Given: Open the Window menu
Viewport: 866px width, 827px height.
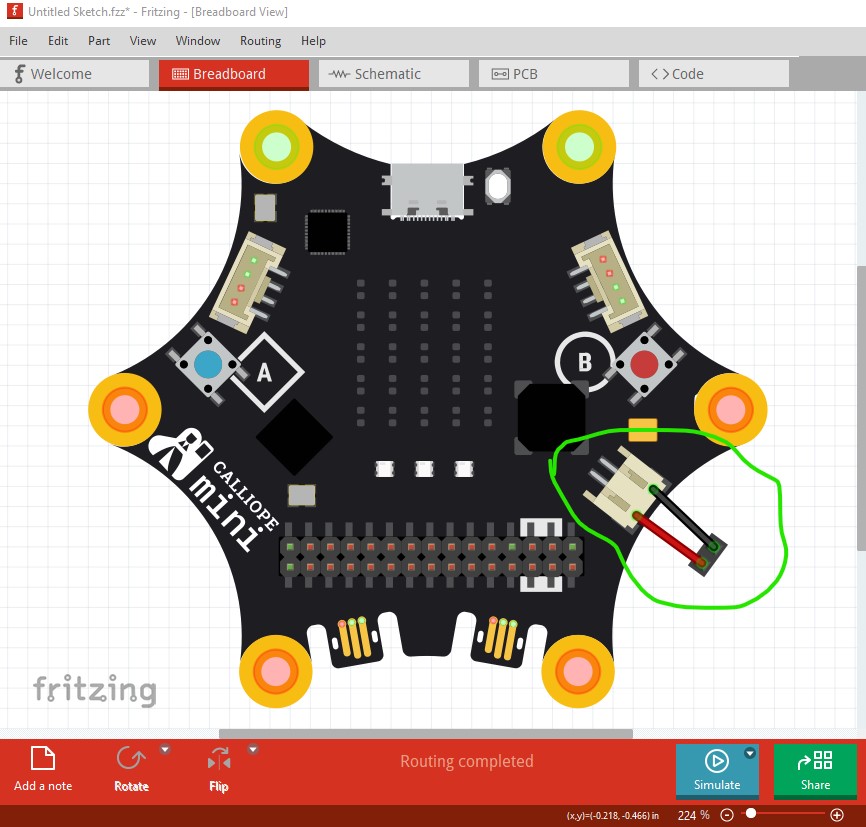Looking at the screenshot, I should [x=198, y=41].
